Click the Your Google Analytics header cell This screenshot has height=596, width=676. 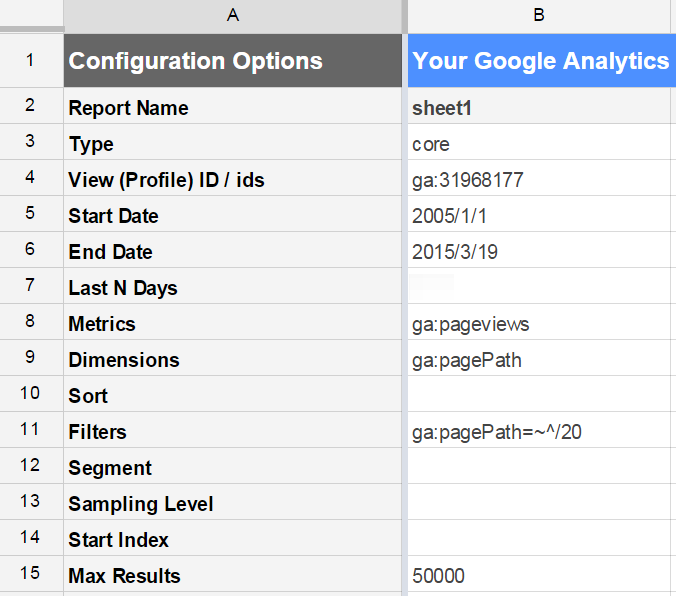[541, 61]
